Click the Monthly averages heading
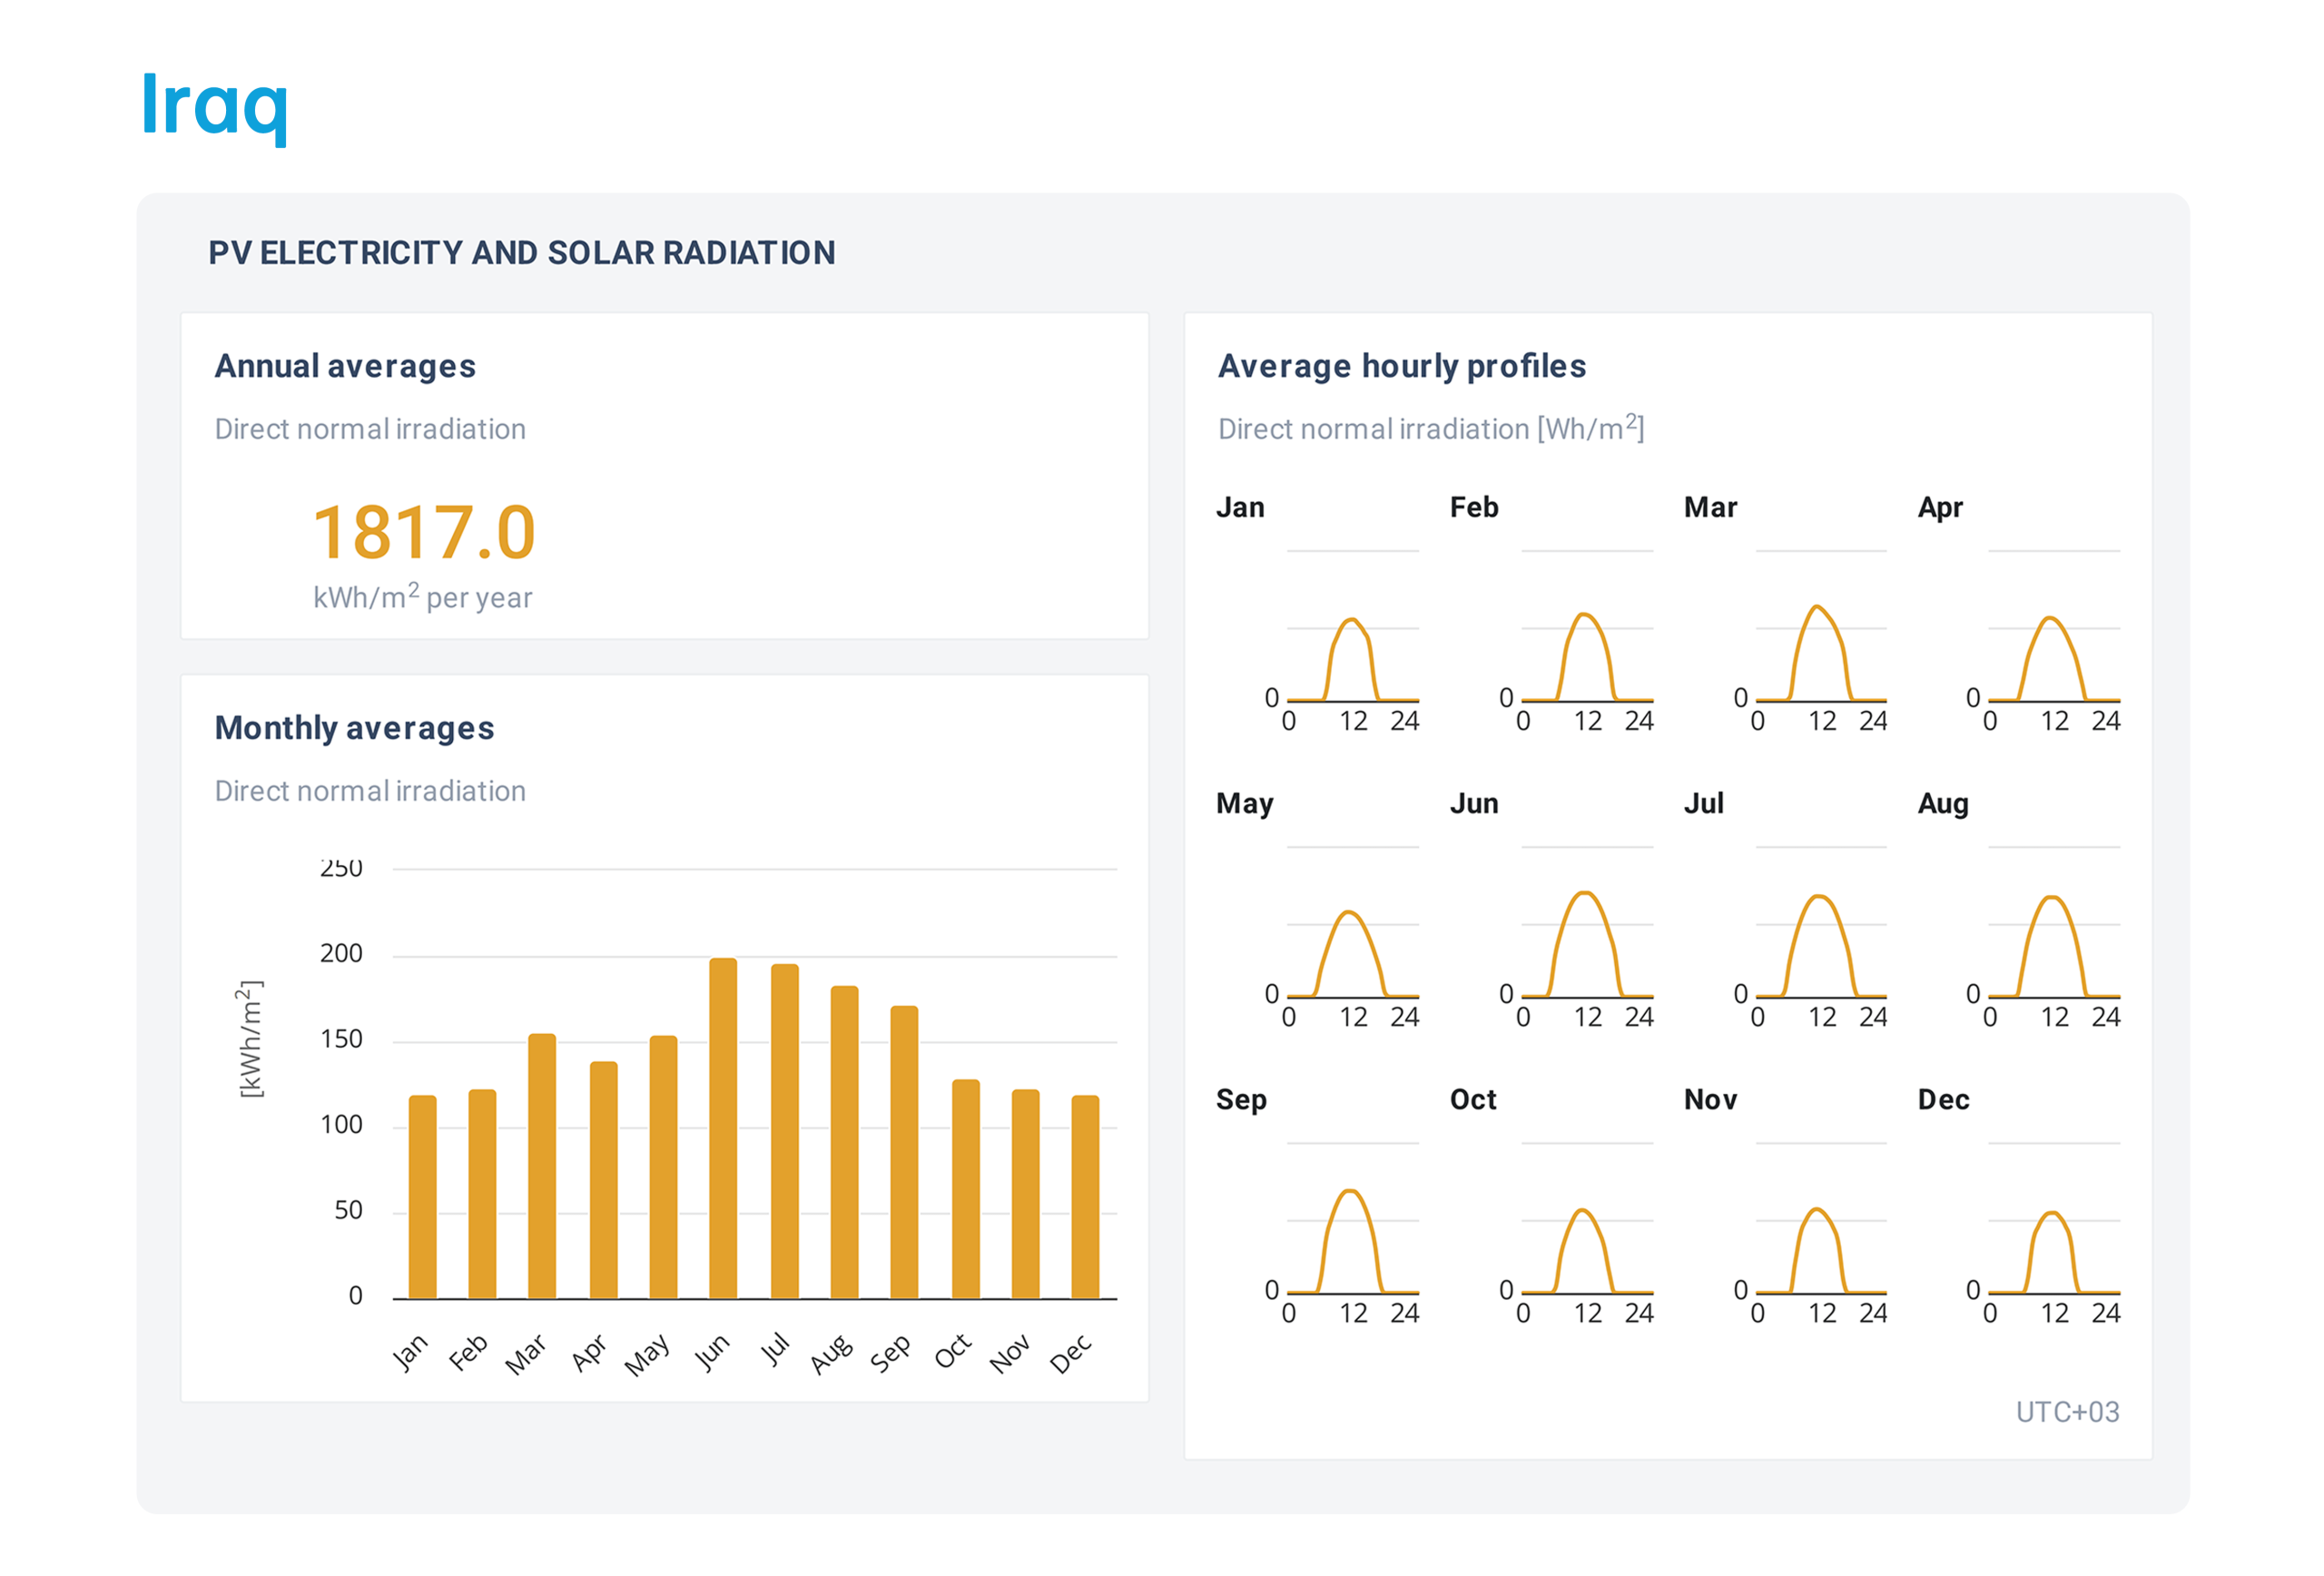 [354, 728]
